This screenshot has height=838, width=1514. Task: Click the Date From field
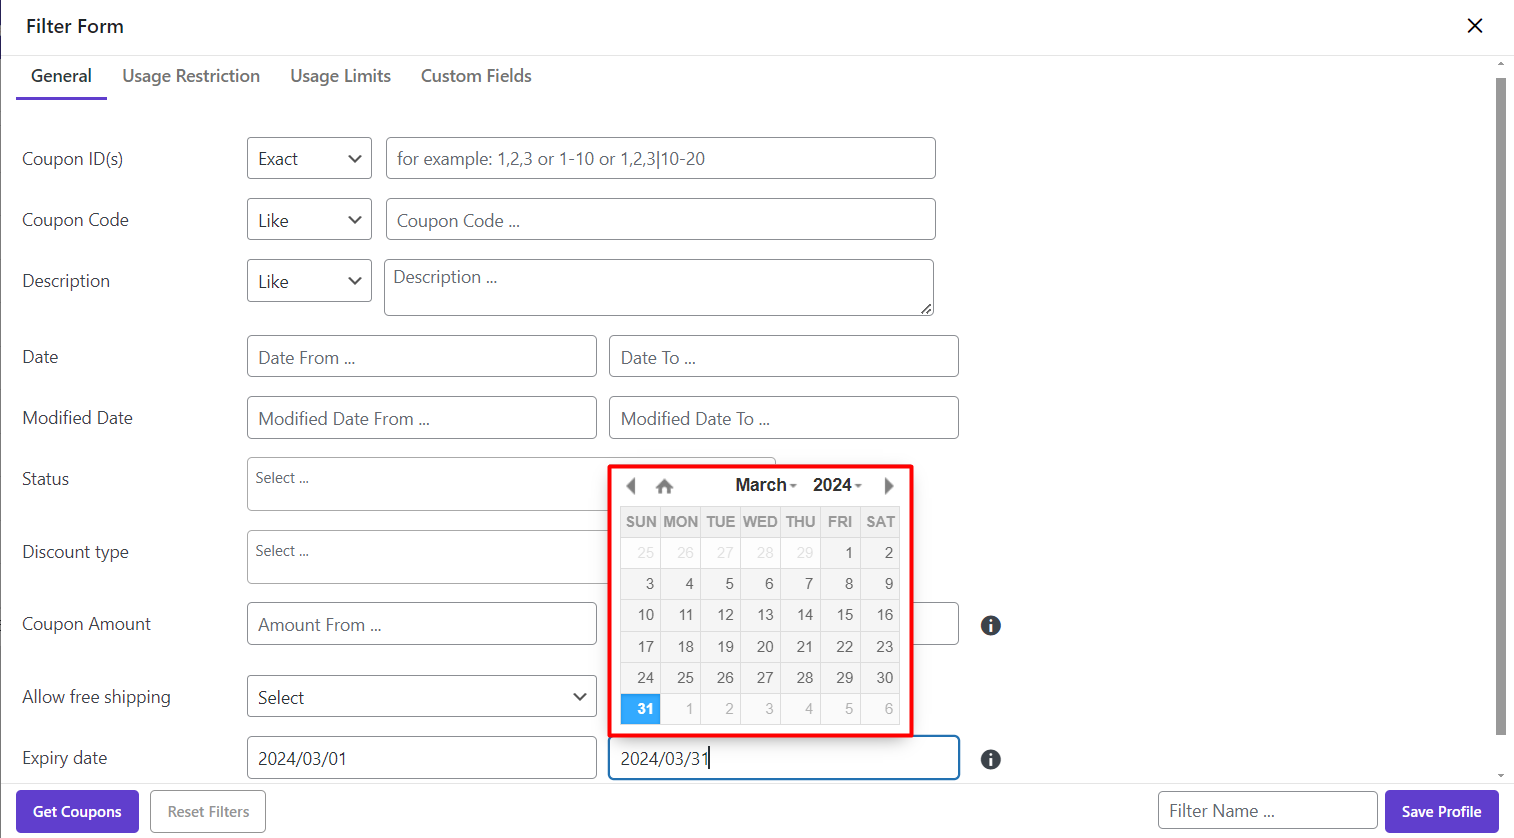(421, 357)
